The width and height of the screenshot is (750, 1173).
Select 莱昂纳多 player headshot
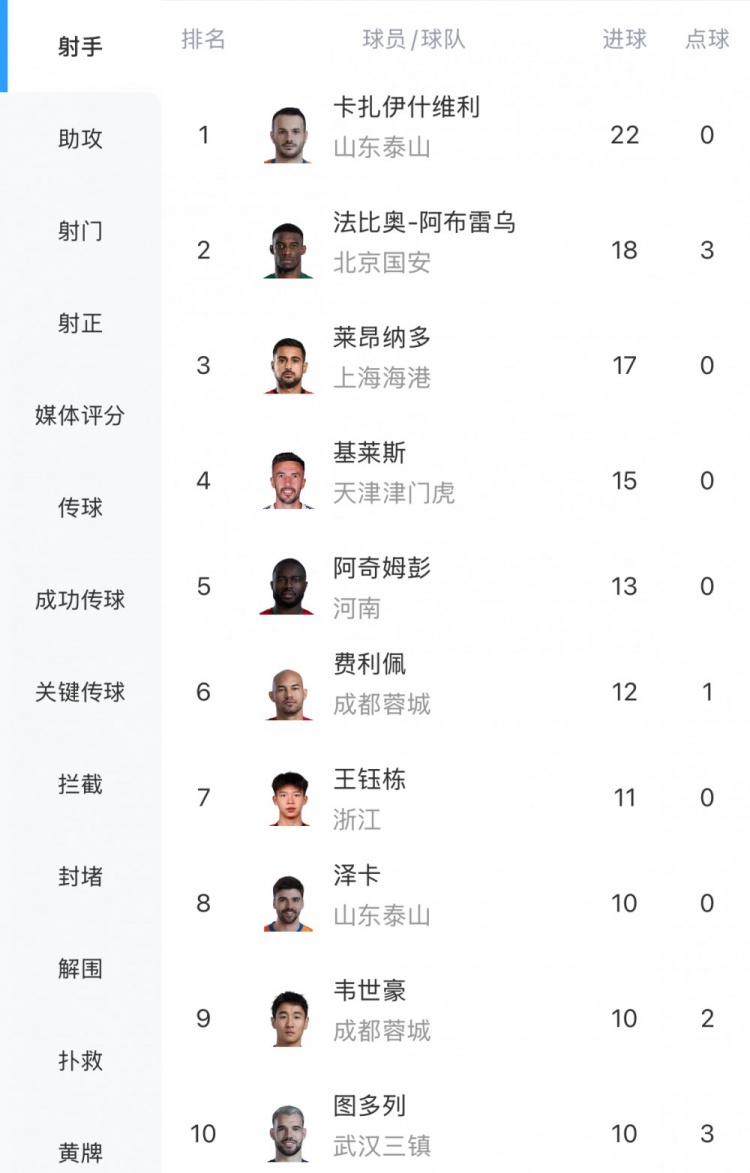click(288, 365)
